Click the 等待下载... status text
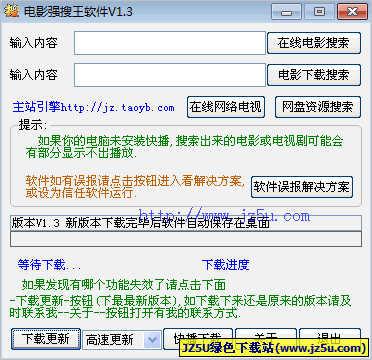 coord(49,265)
